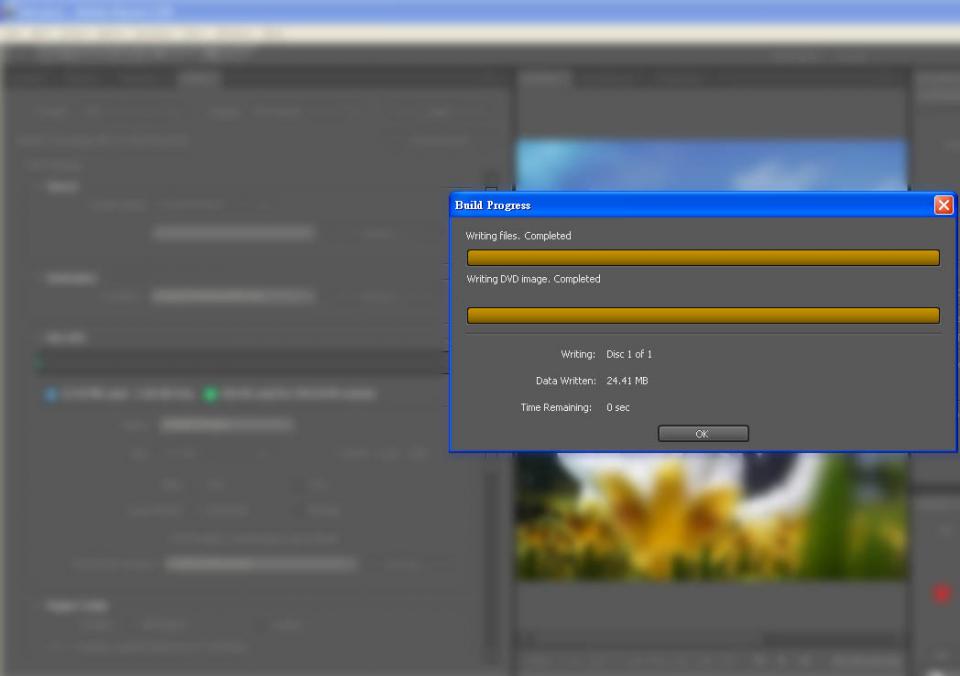Viewport: 960px width, 676px height.
Task: Click OK in Build Progress dialog
Action: click(x=703, y=434)
